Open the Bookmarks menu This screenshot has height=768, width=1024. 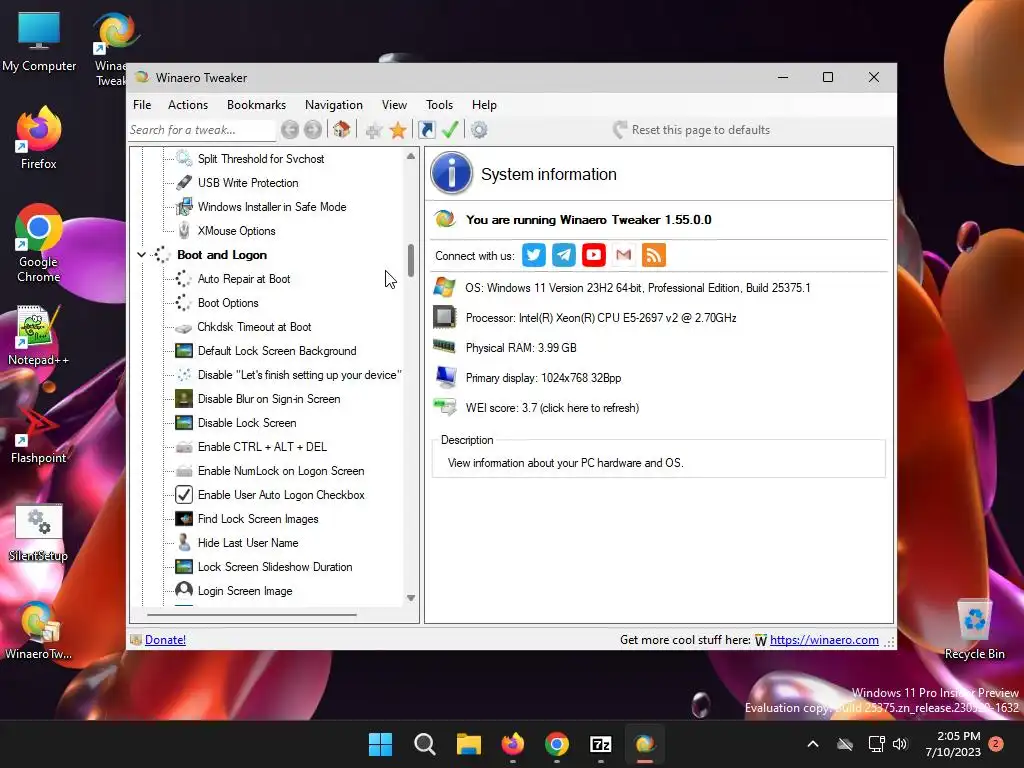[256, 104]
